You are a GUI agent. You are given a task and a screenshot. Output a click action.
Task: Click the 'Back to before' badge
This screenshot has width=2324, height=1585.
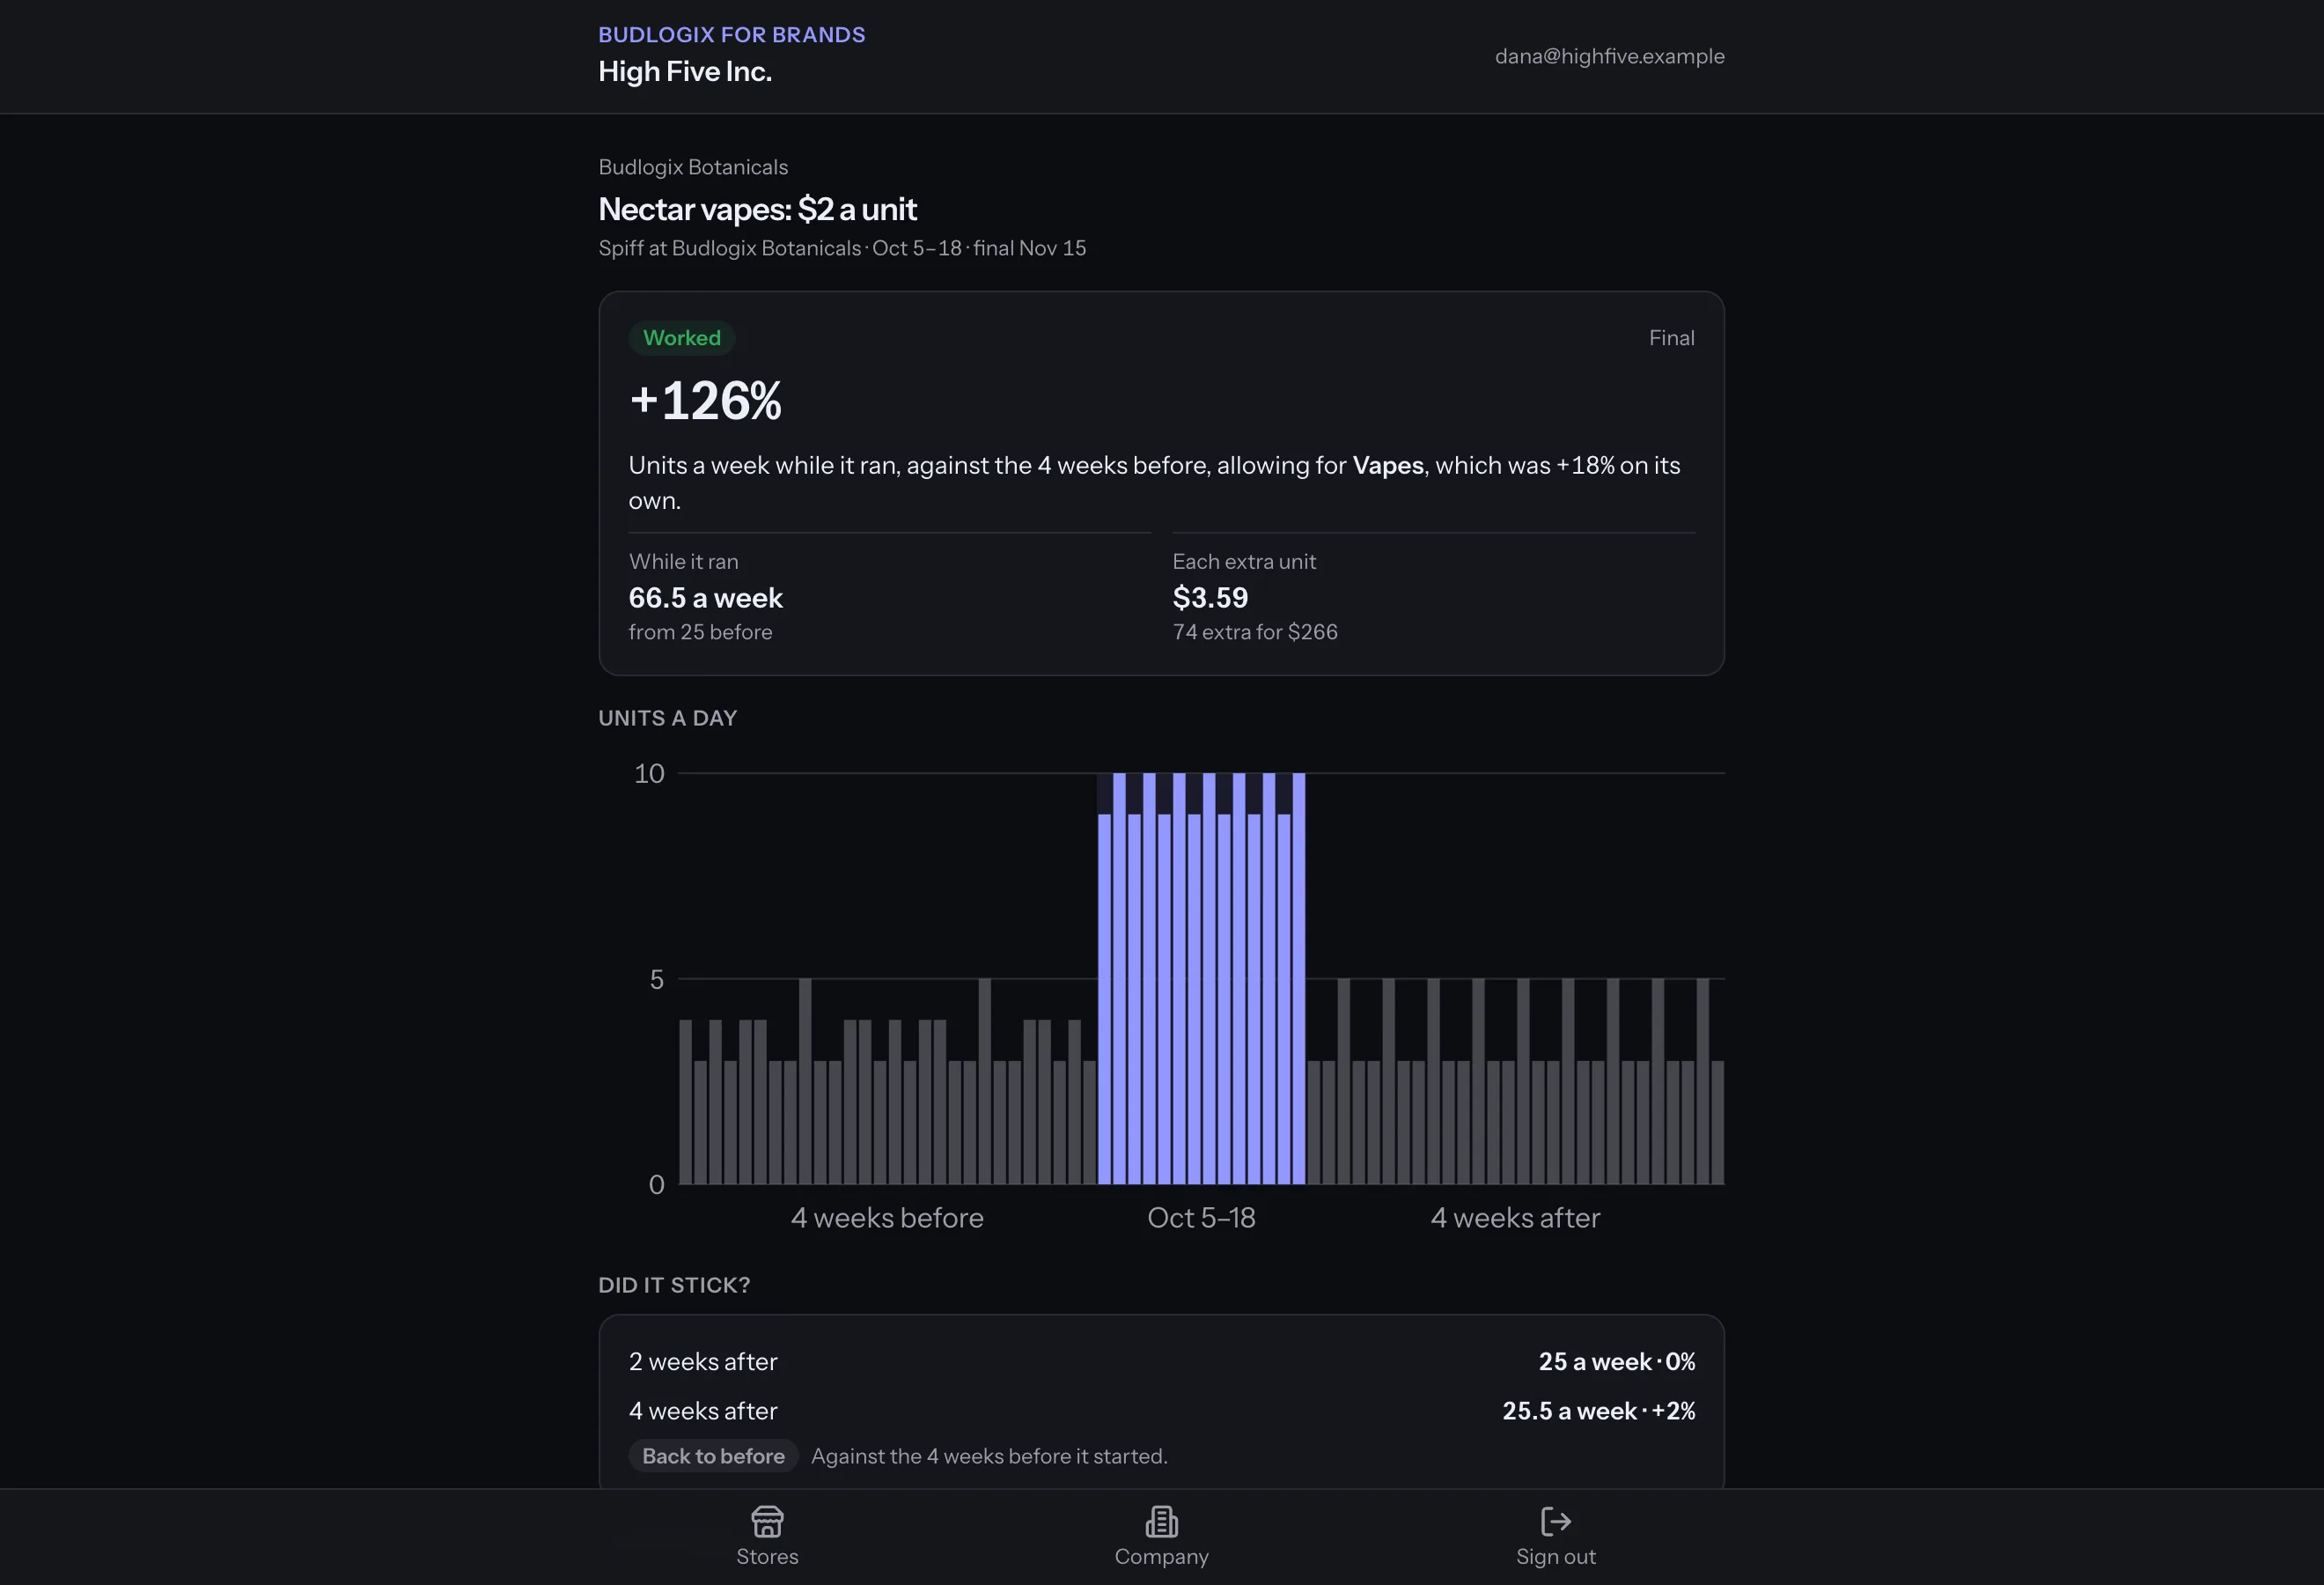click(x=713, y=1456)
